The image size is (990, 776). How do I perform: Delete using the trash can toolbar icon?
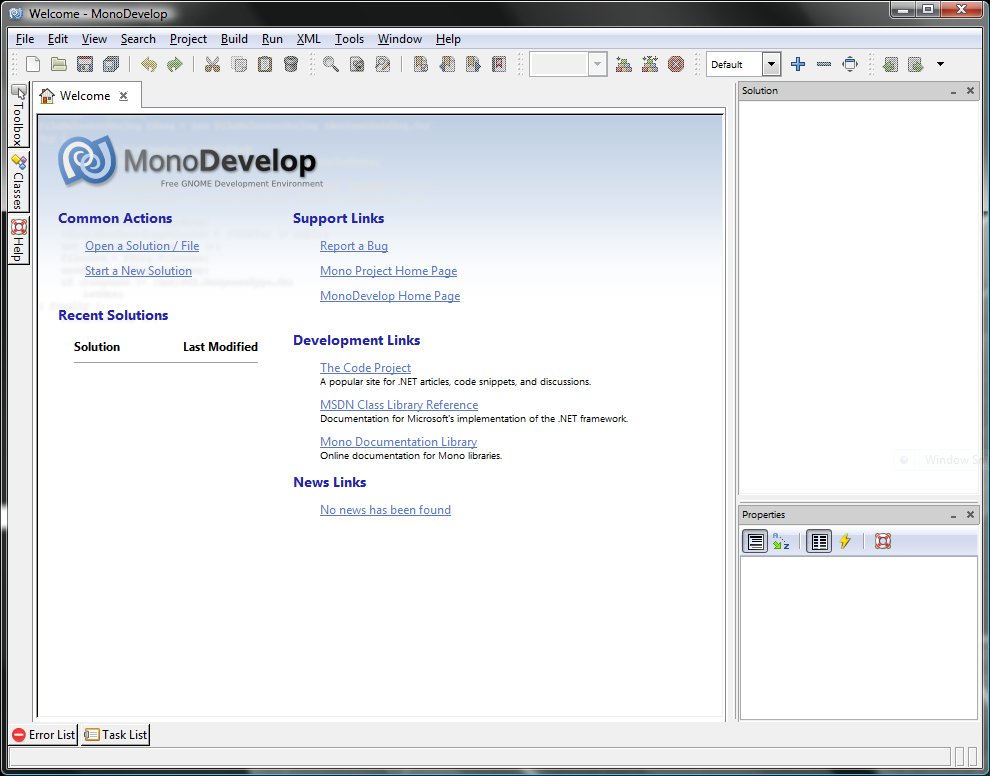(x=290, y=64)
